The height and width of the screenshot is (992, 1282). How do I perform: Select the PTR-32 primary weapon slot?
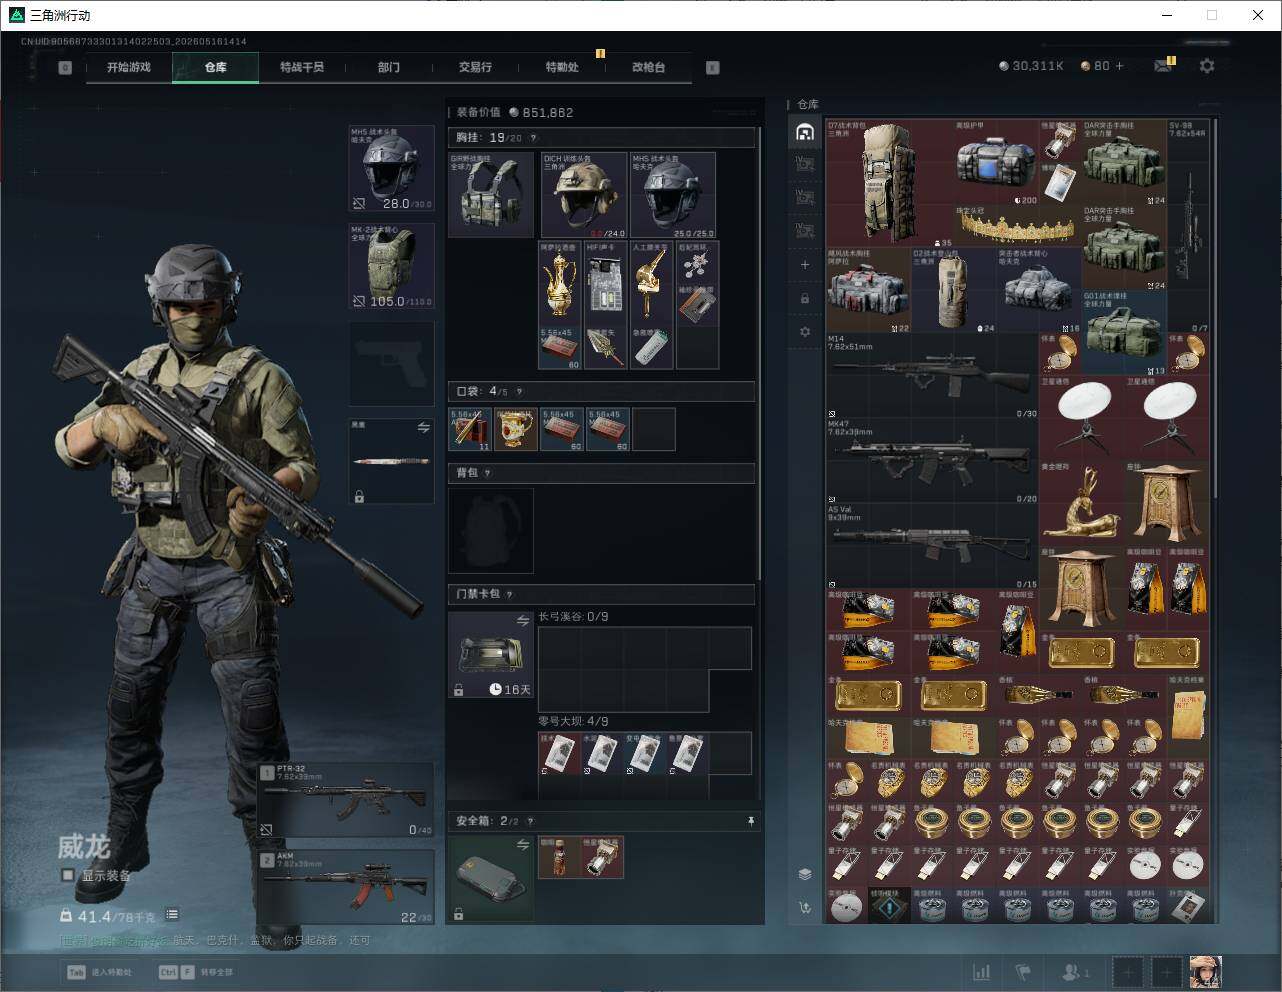click(346, 800)
